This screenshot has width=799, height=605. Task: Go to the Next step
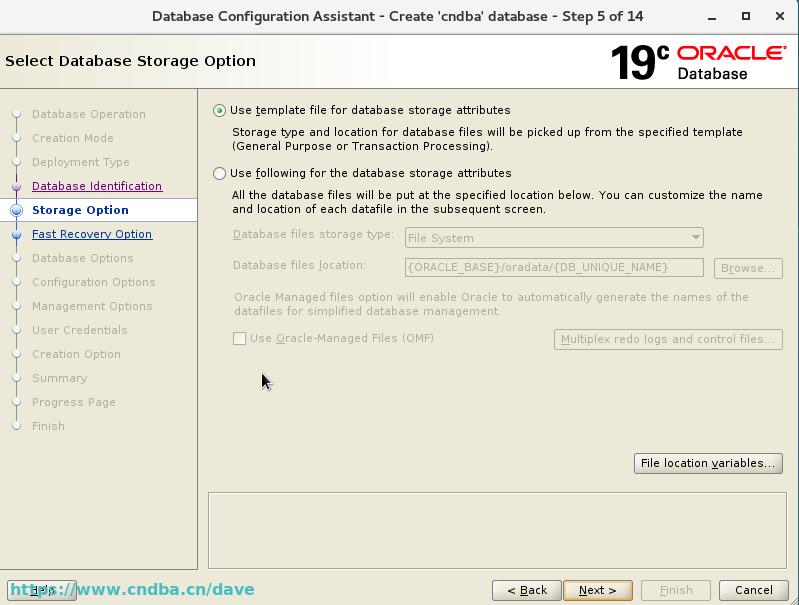[598, 590]
